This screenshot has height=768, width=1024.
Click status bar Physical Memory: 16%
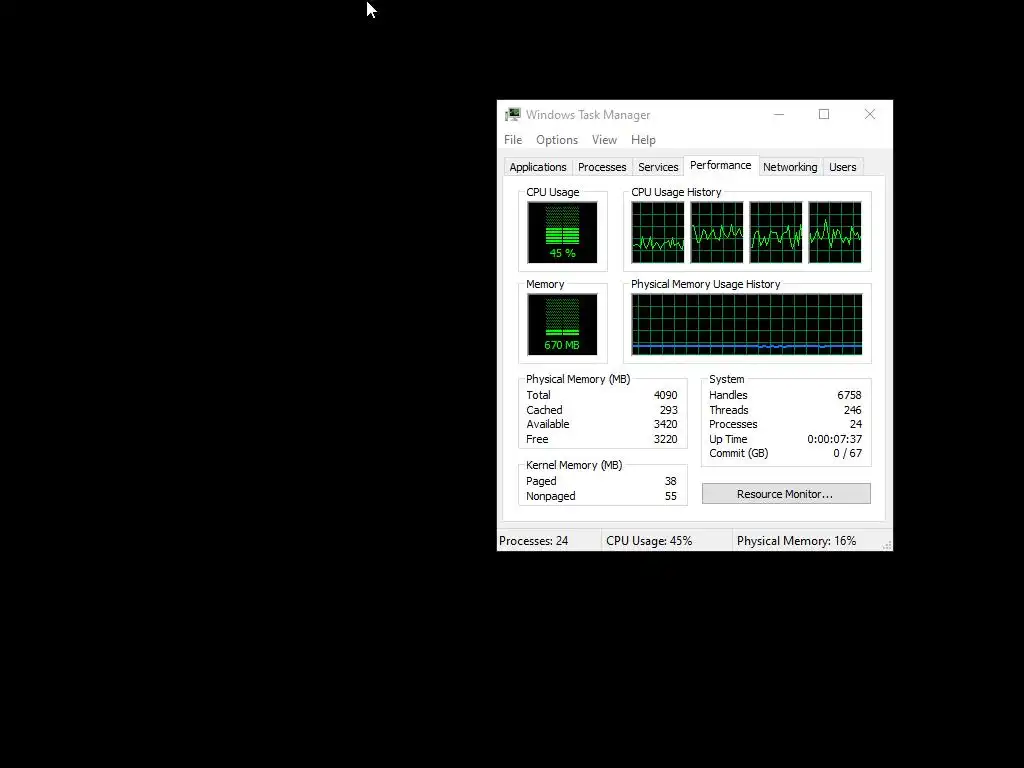pyautogui.click(x=796, y=541)
